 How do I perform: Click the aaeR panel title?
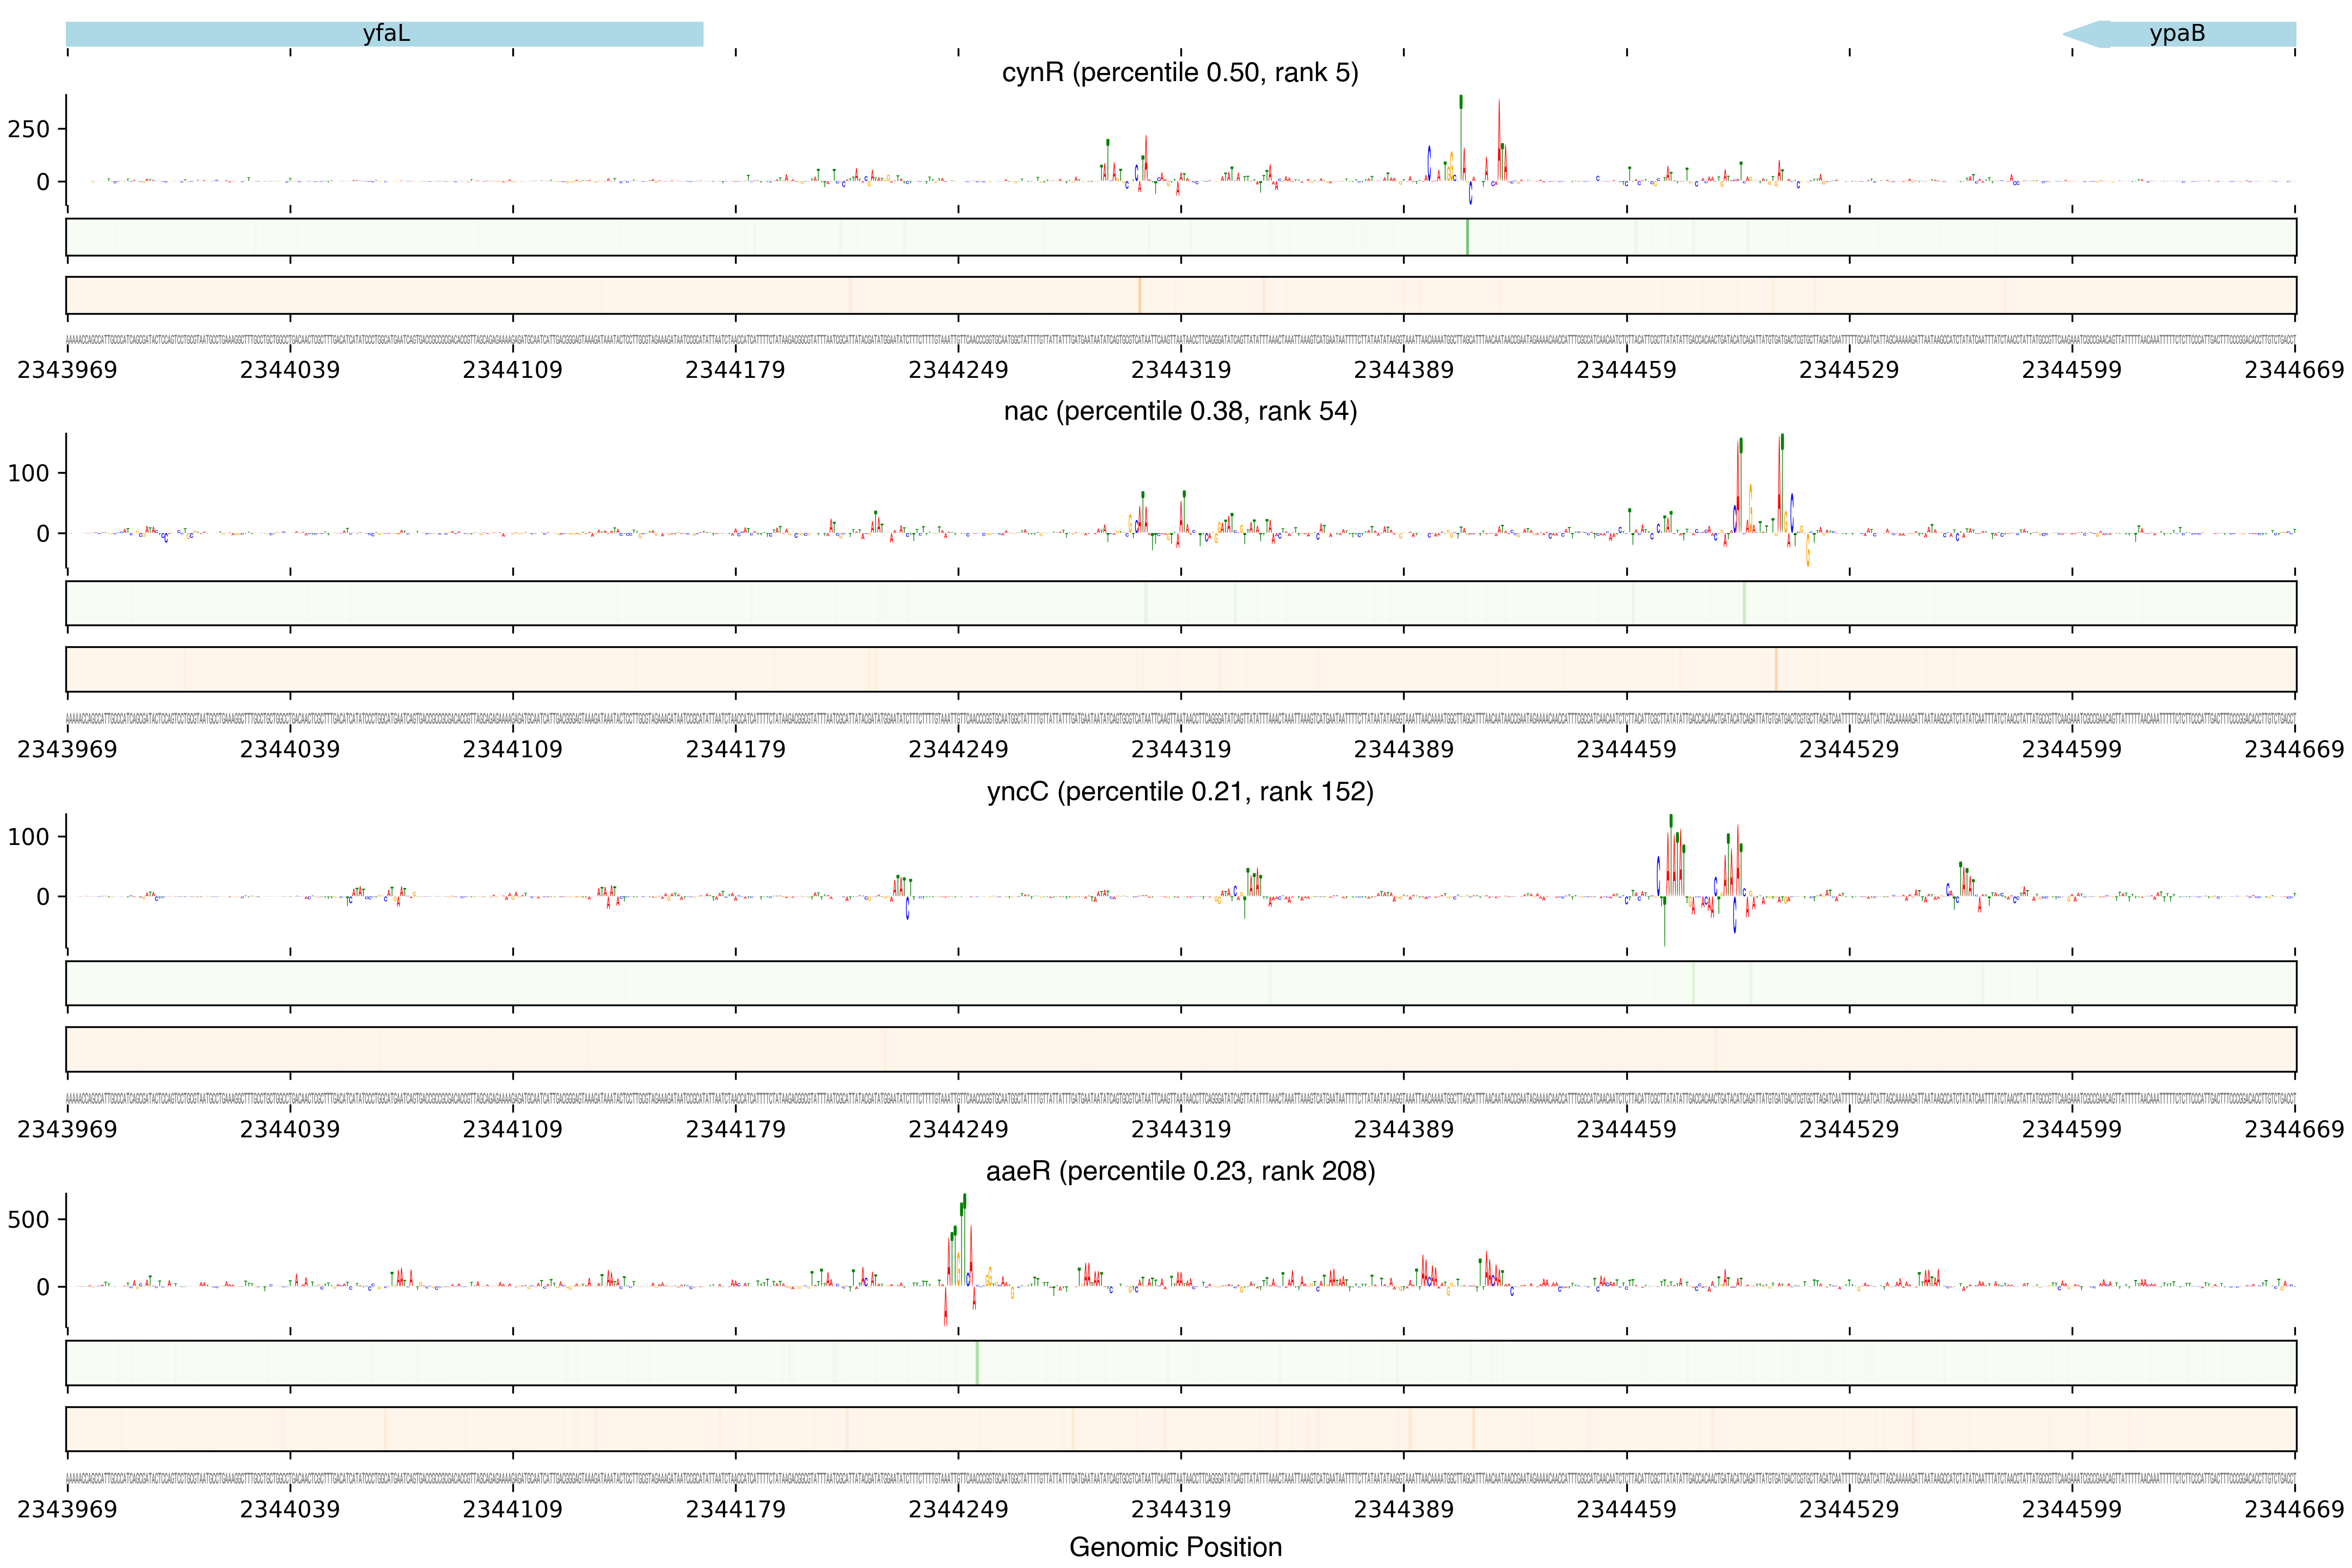(1180, 1171)
